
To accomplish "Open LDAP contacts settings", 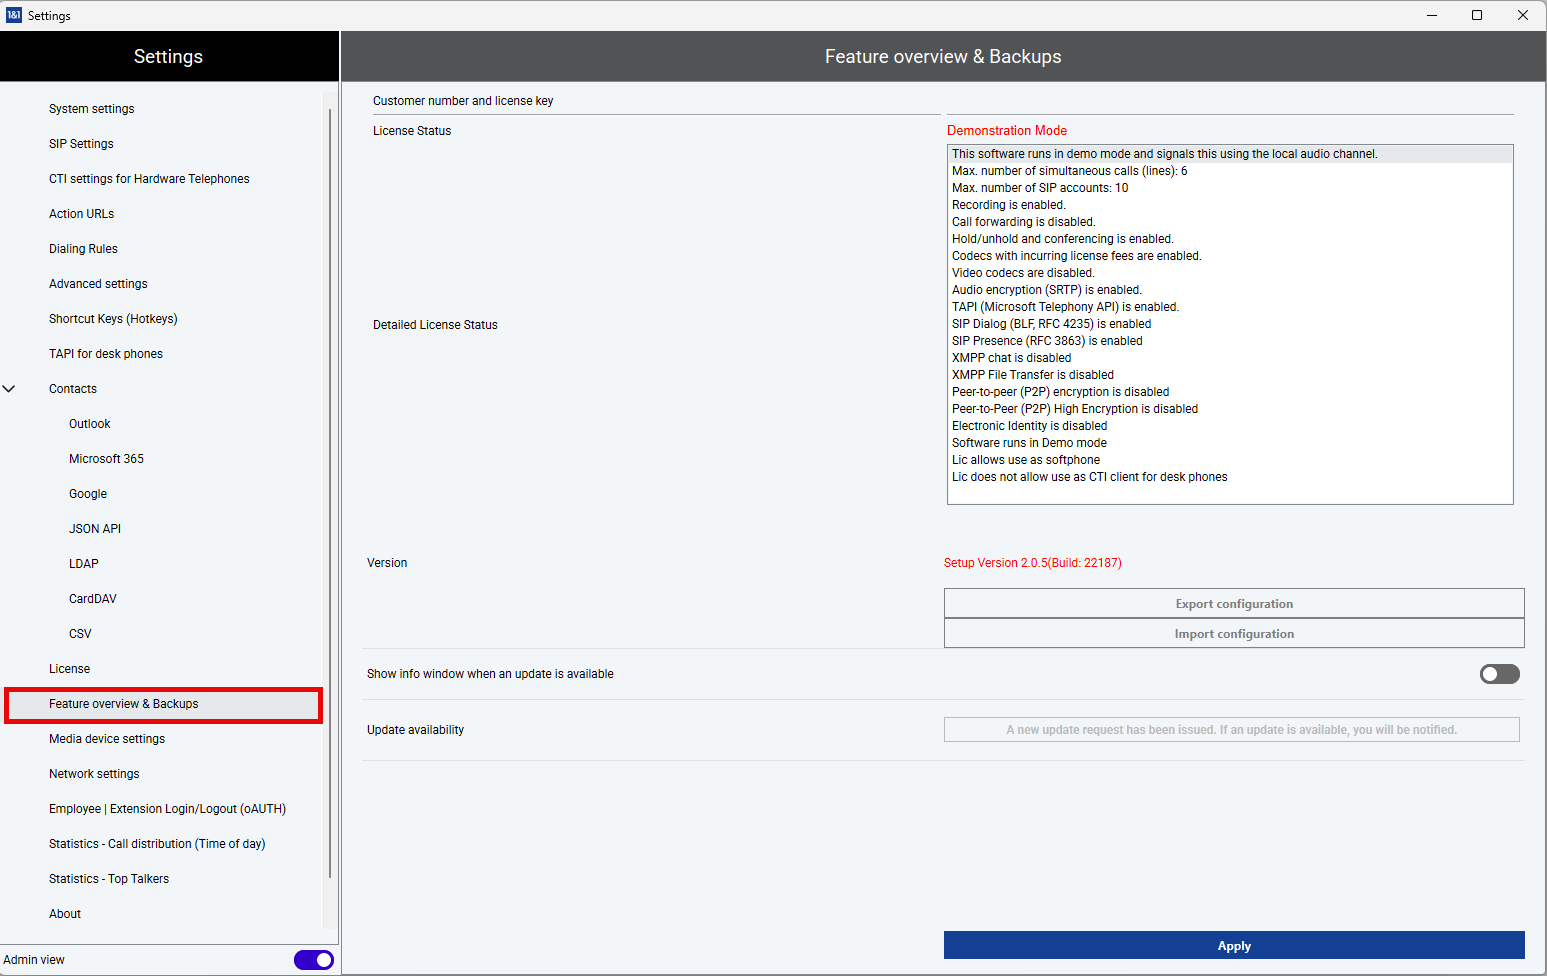I will coord(84,564).
